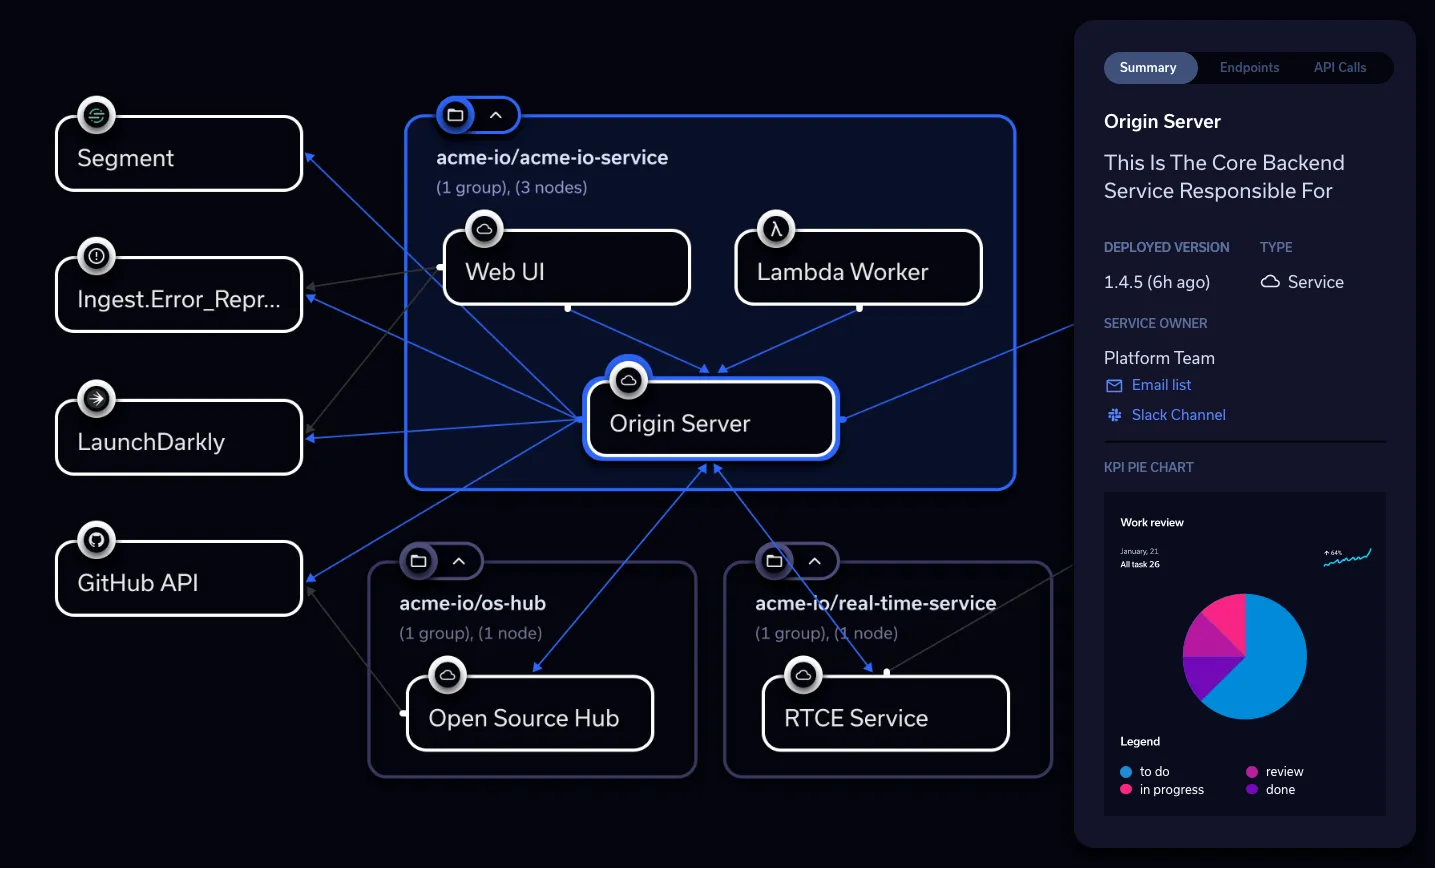The image size is (1436, 869).
Task: Click the cloud icon next to Service type
Action: pyautogui.click(x=1270, y=282)
